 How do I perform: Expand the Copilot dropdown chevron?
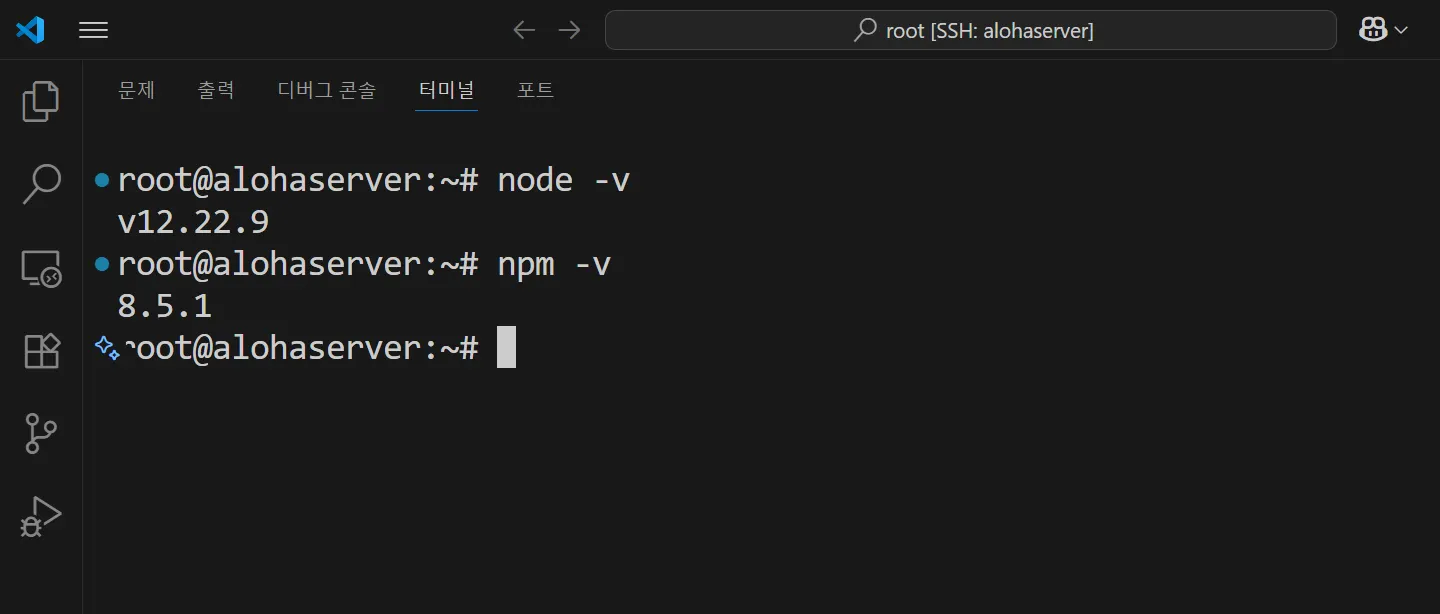[x=1401, y=30]
